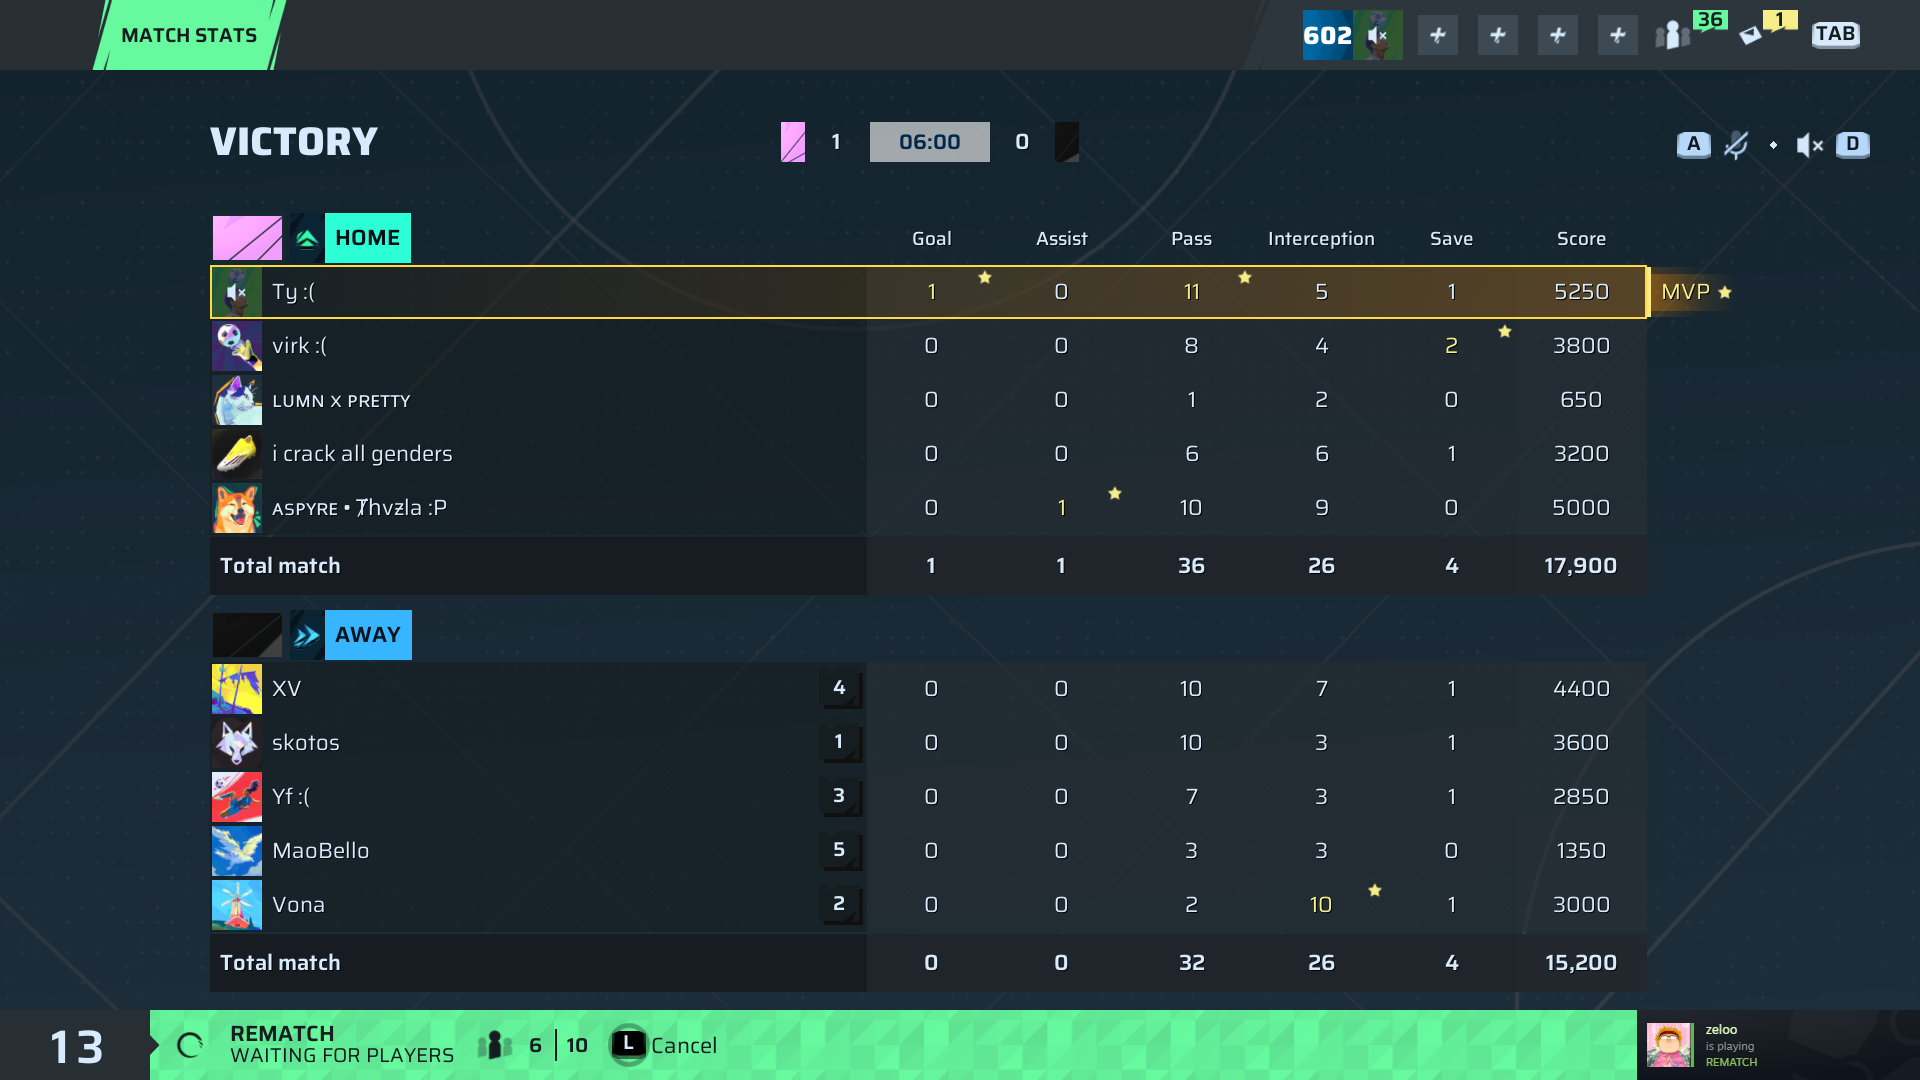
Task: Click Ty's score 5250
Action: point(1581,292)
